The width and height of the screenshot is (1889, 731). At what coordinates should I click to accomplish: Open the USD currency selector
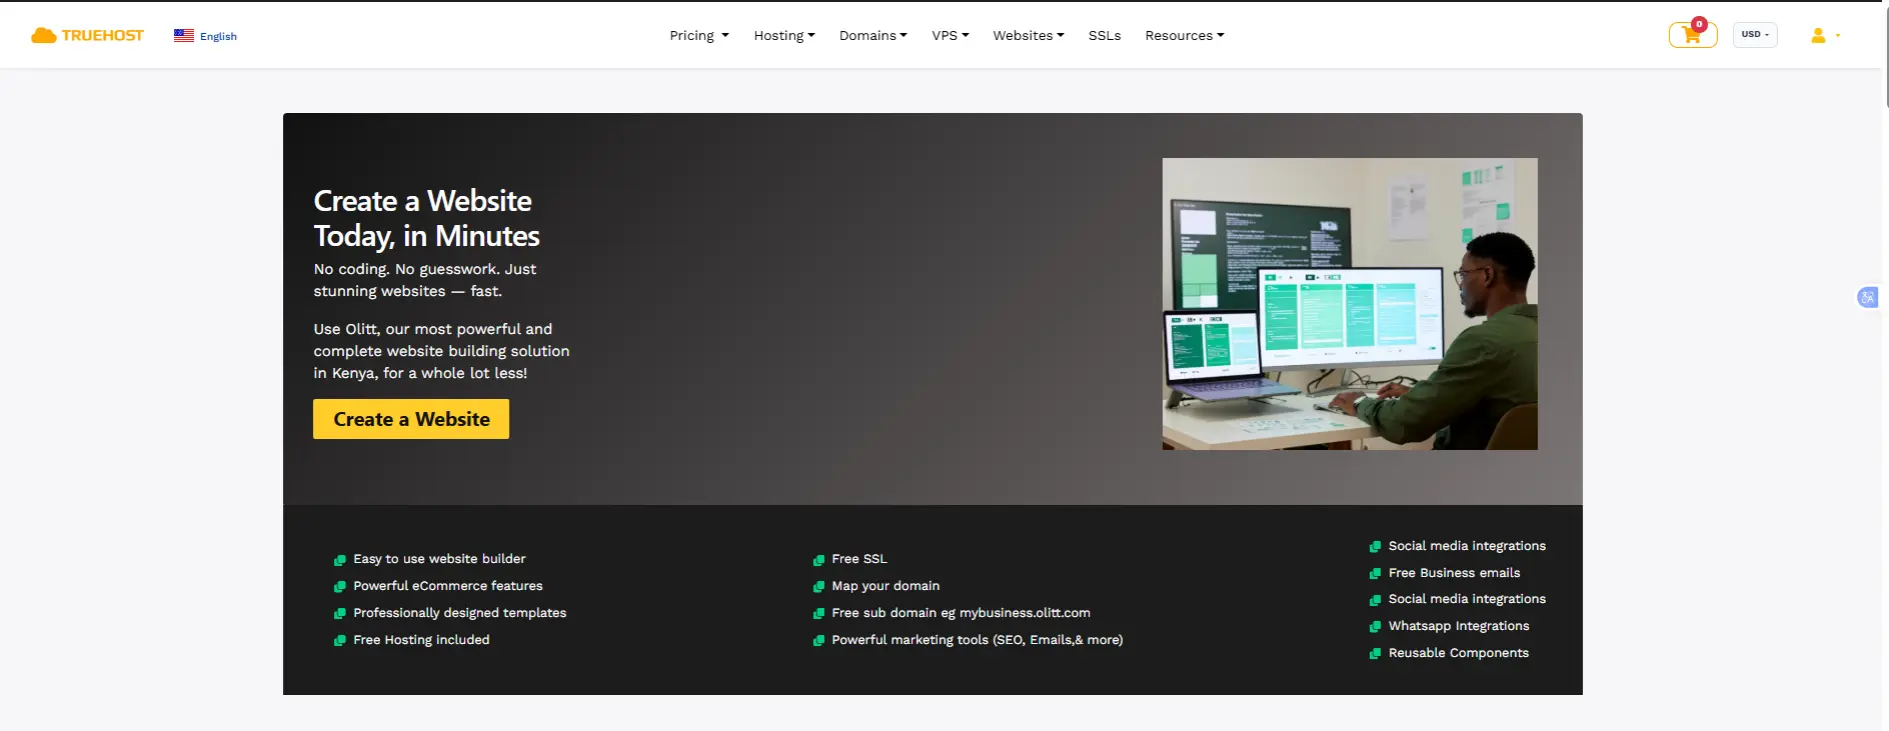click(x=1755, y=35)
